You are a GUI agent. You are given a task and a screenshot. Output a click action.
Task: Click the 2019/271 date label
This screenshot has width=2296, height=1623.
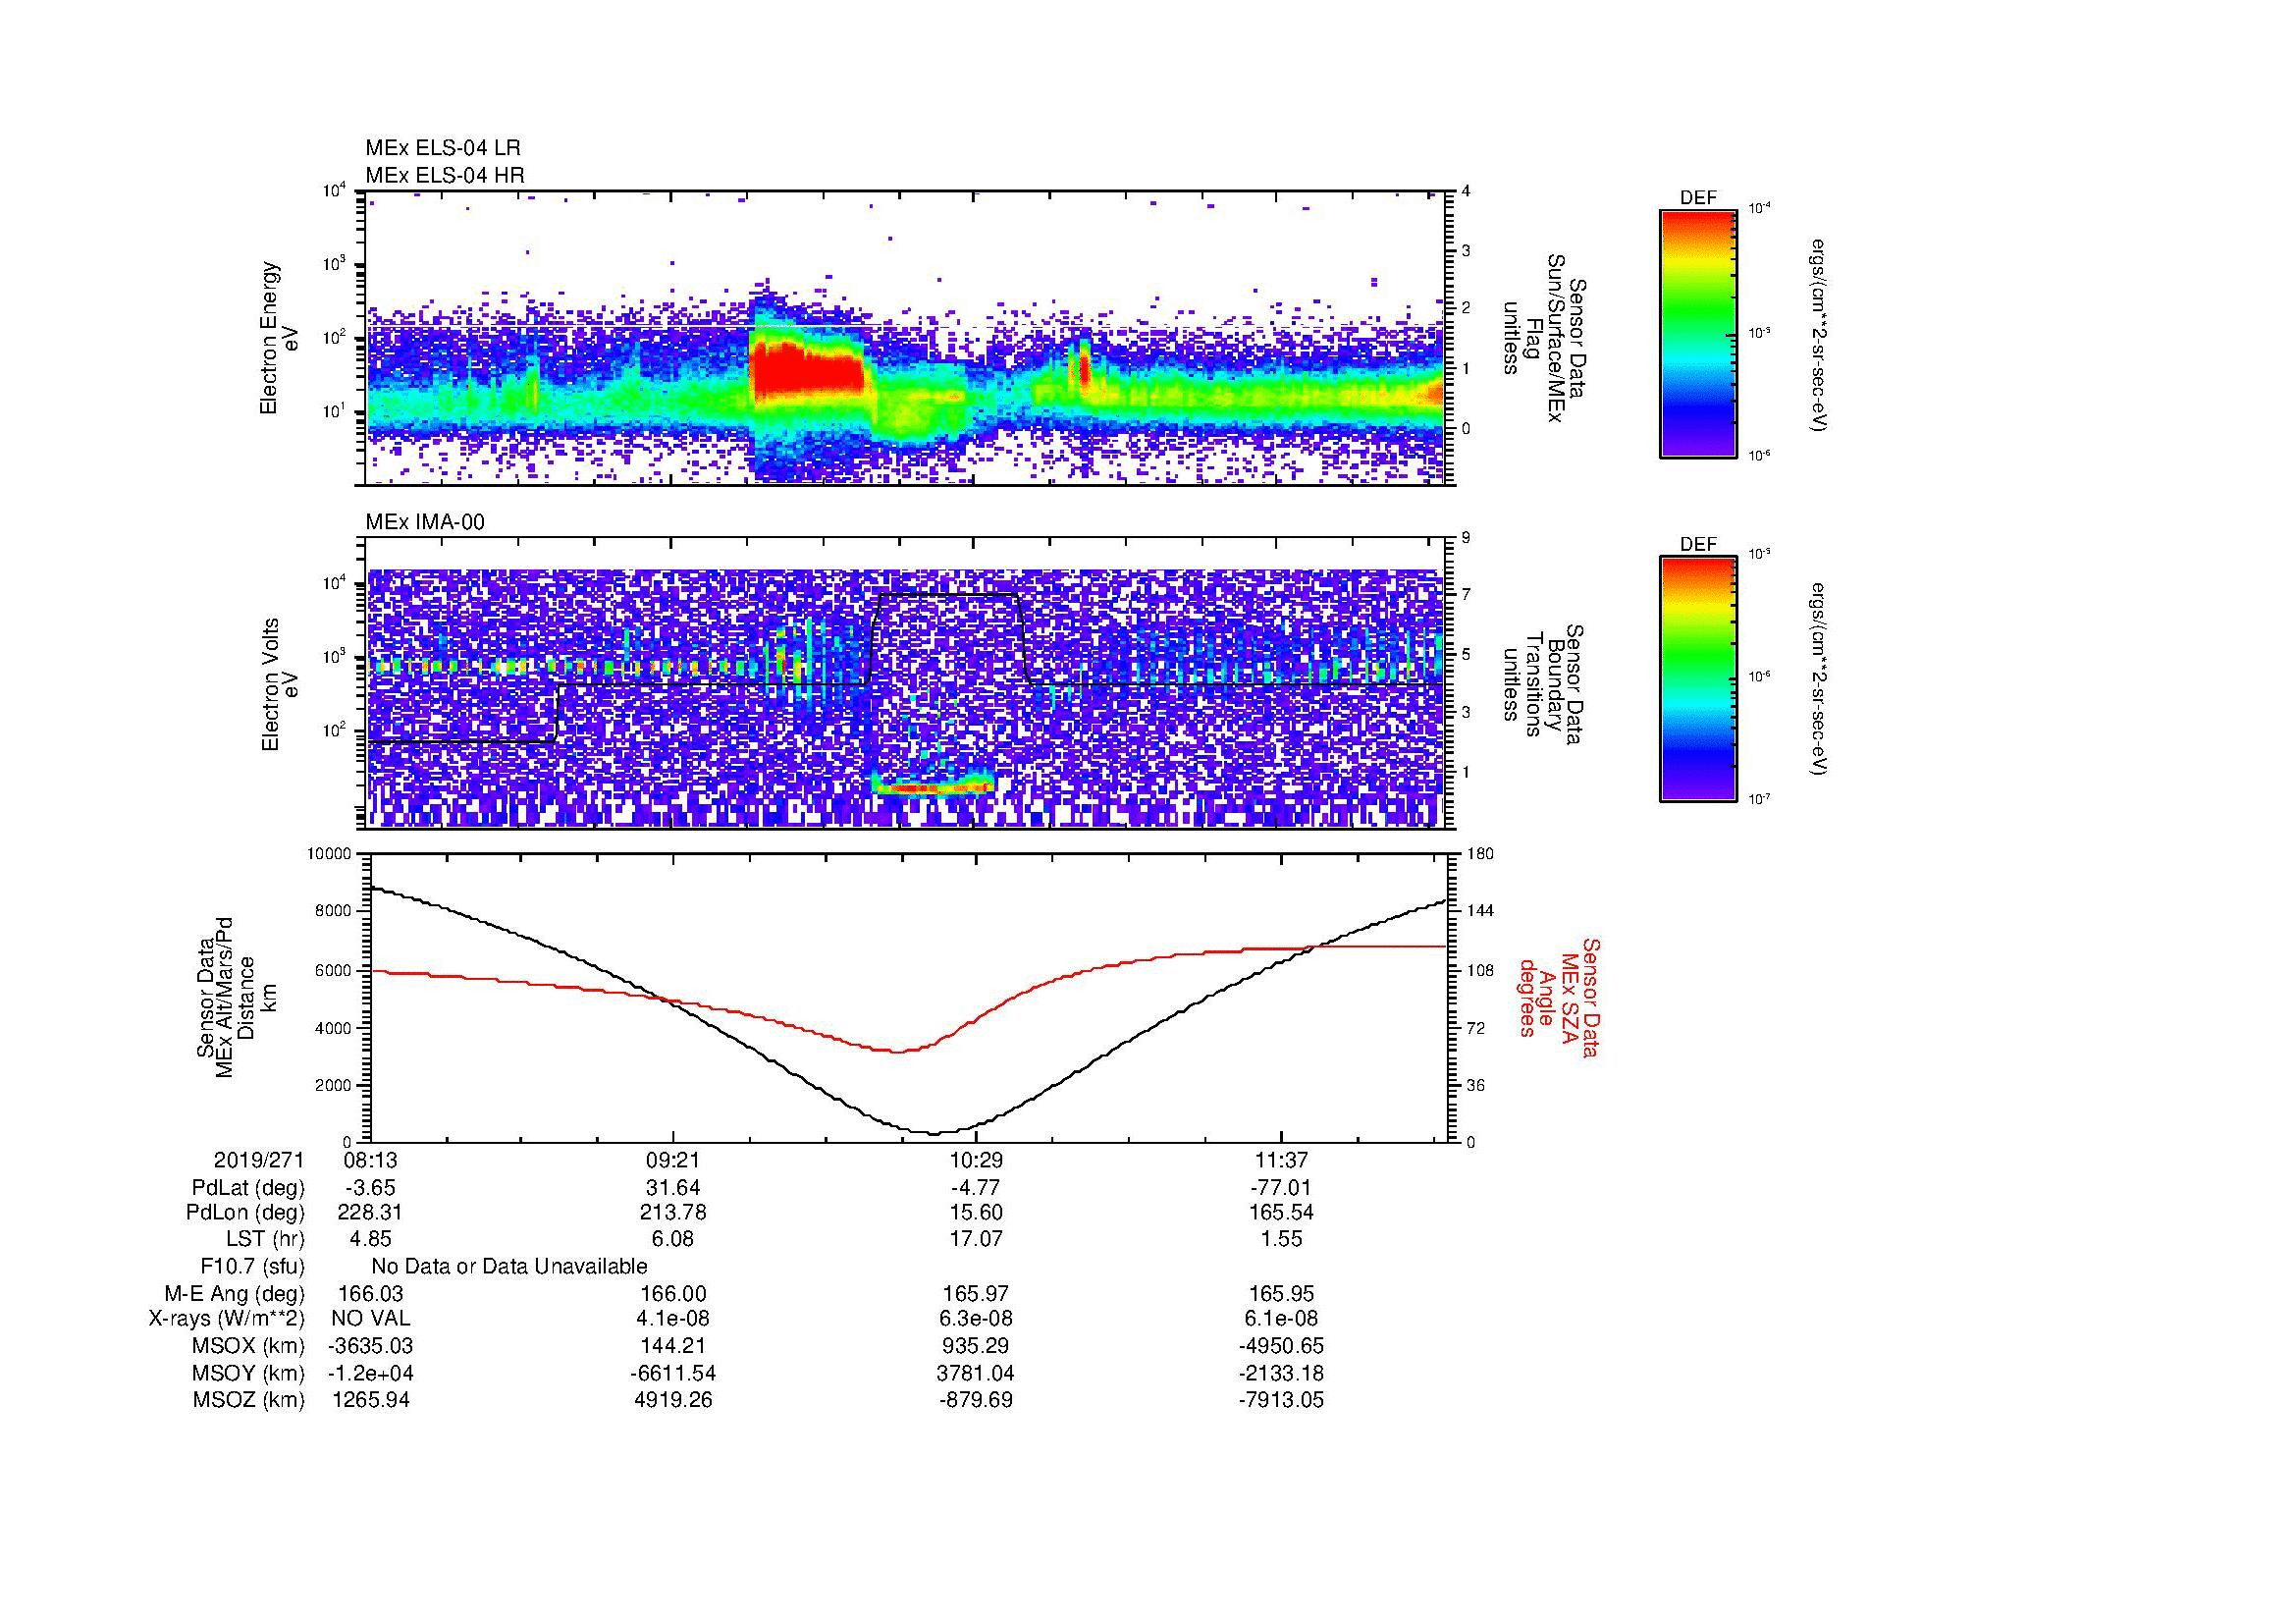coord(258,1160)
